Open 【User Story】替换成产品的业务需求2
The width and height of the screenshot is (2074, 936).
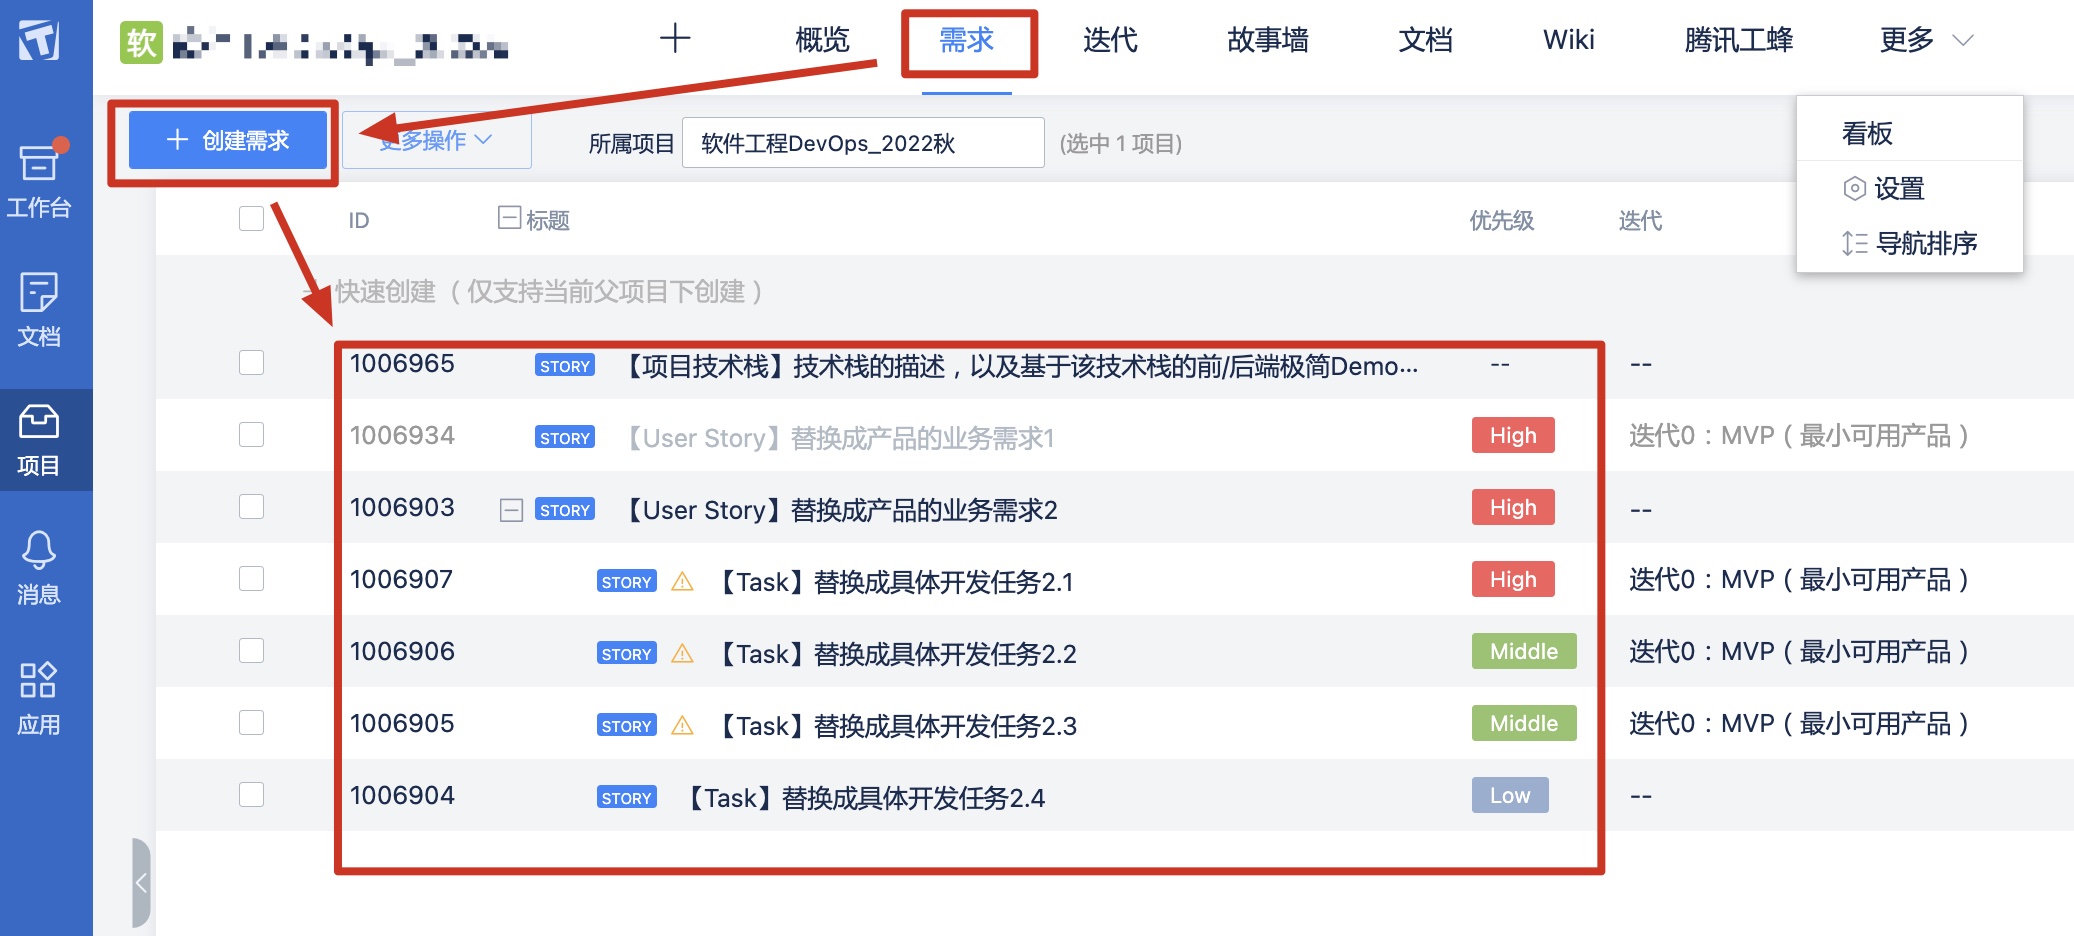(x=840, y=510)
